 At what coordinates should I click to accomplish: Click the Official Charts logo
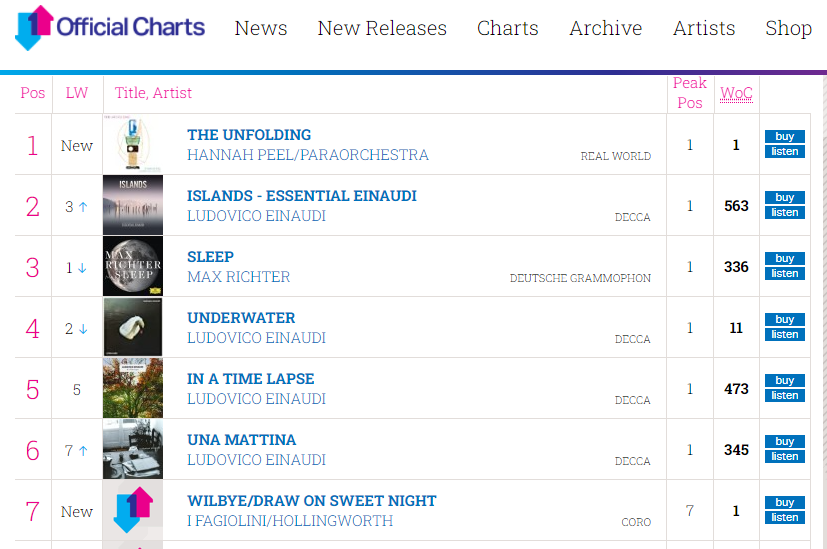(110, 27)
